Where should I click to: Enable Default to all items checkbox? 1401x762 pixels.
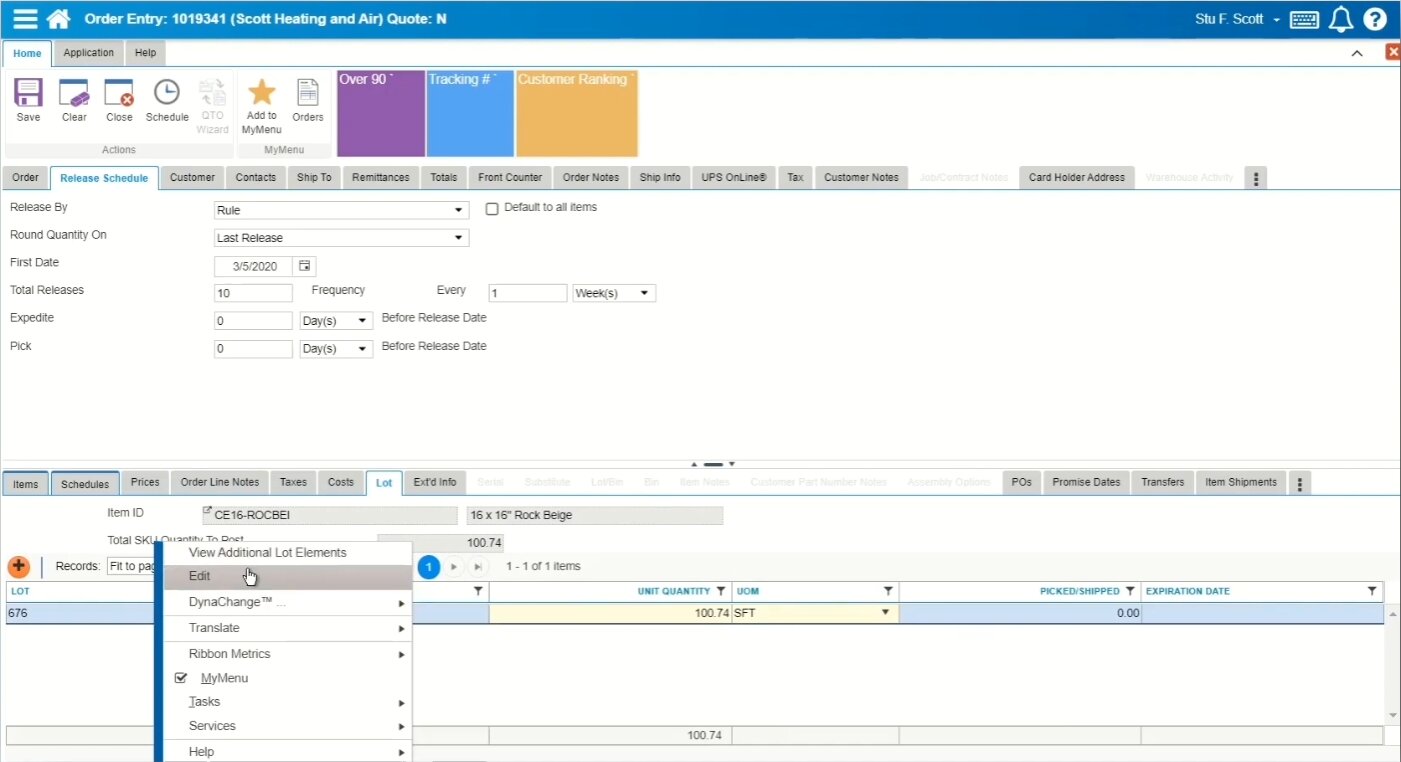pos(492,209)
